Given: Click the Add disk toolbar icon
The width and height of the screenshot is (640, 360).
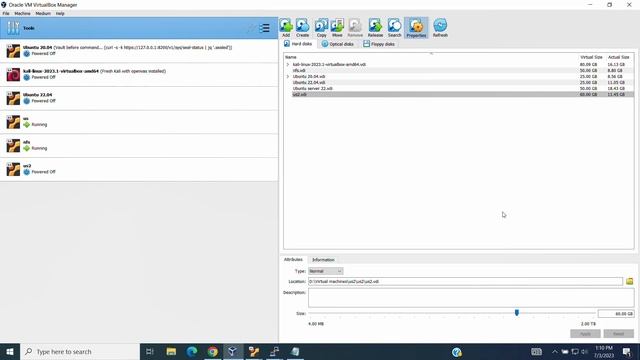Looking at the screenshot, I should click(286, 28).
